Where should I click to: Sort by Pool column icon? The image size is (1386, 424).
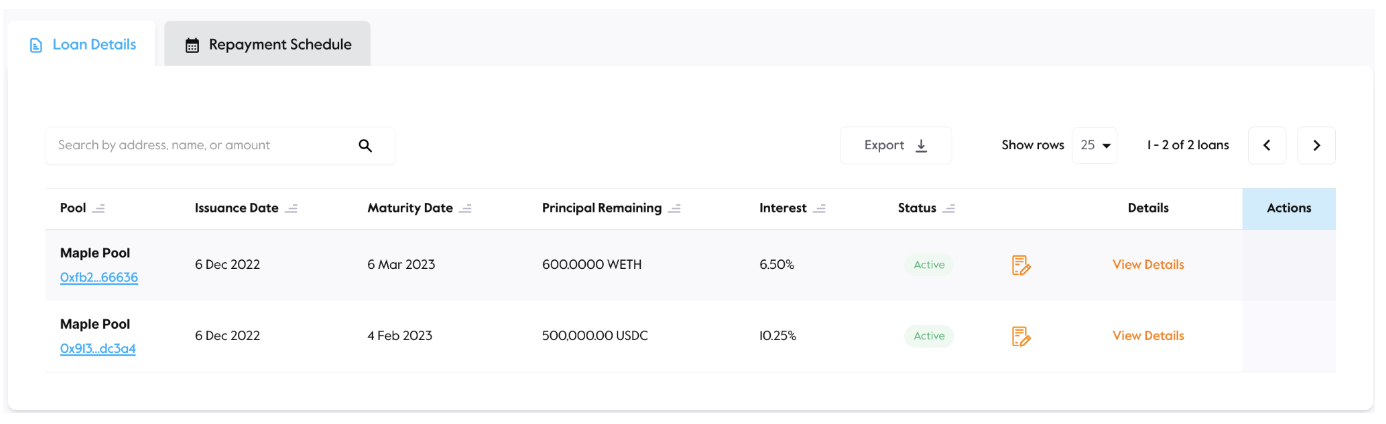99,209
